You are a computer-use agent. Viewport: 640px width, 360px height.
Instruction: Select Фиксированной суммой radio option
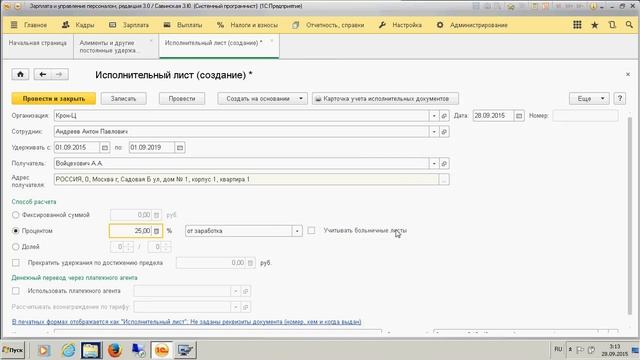point(16,215)
